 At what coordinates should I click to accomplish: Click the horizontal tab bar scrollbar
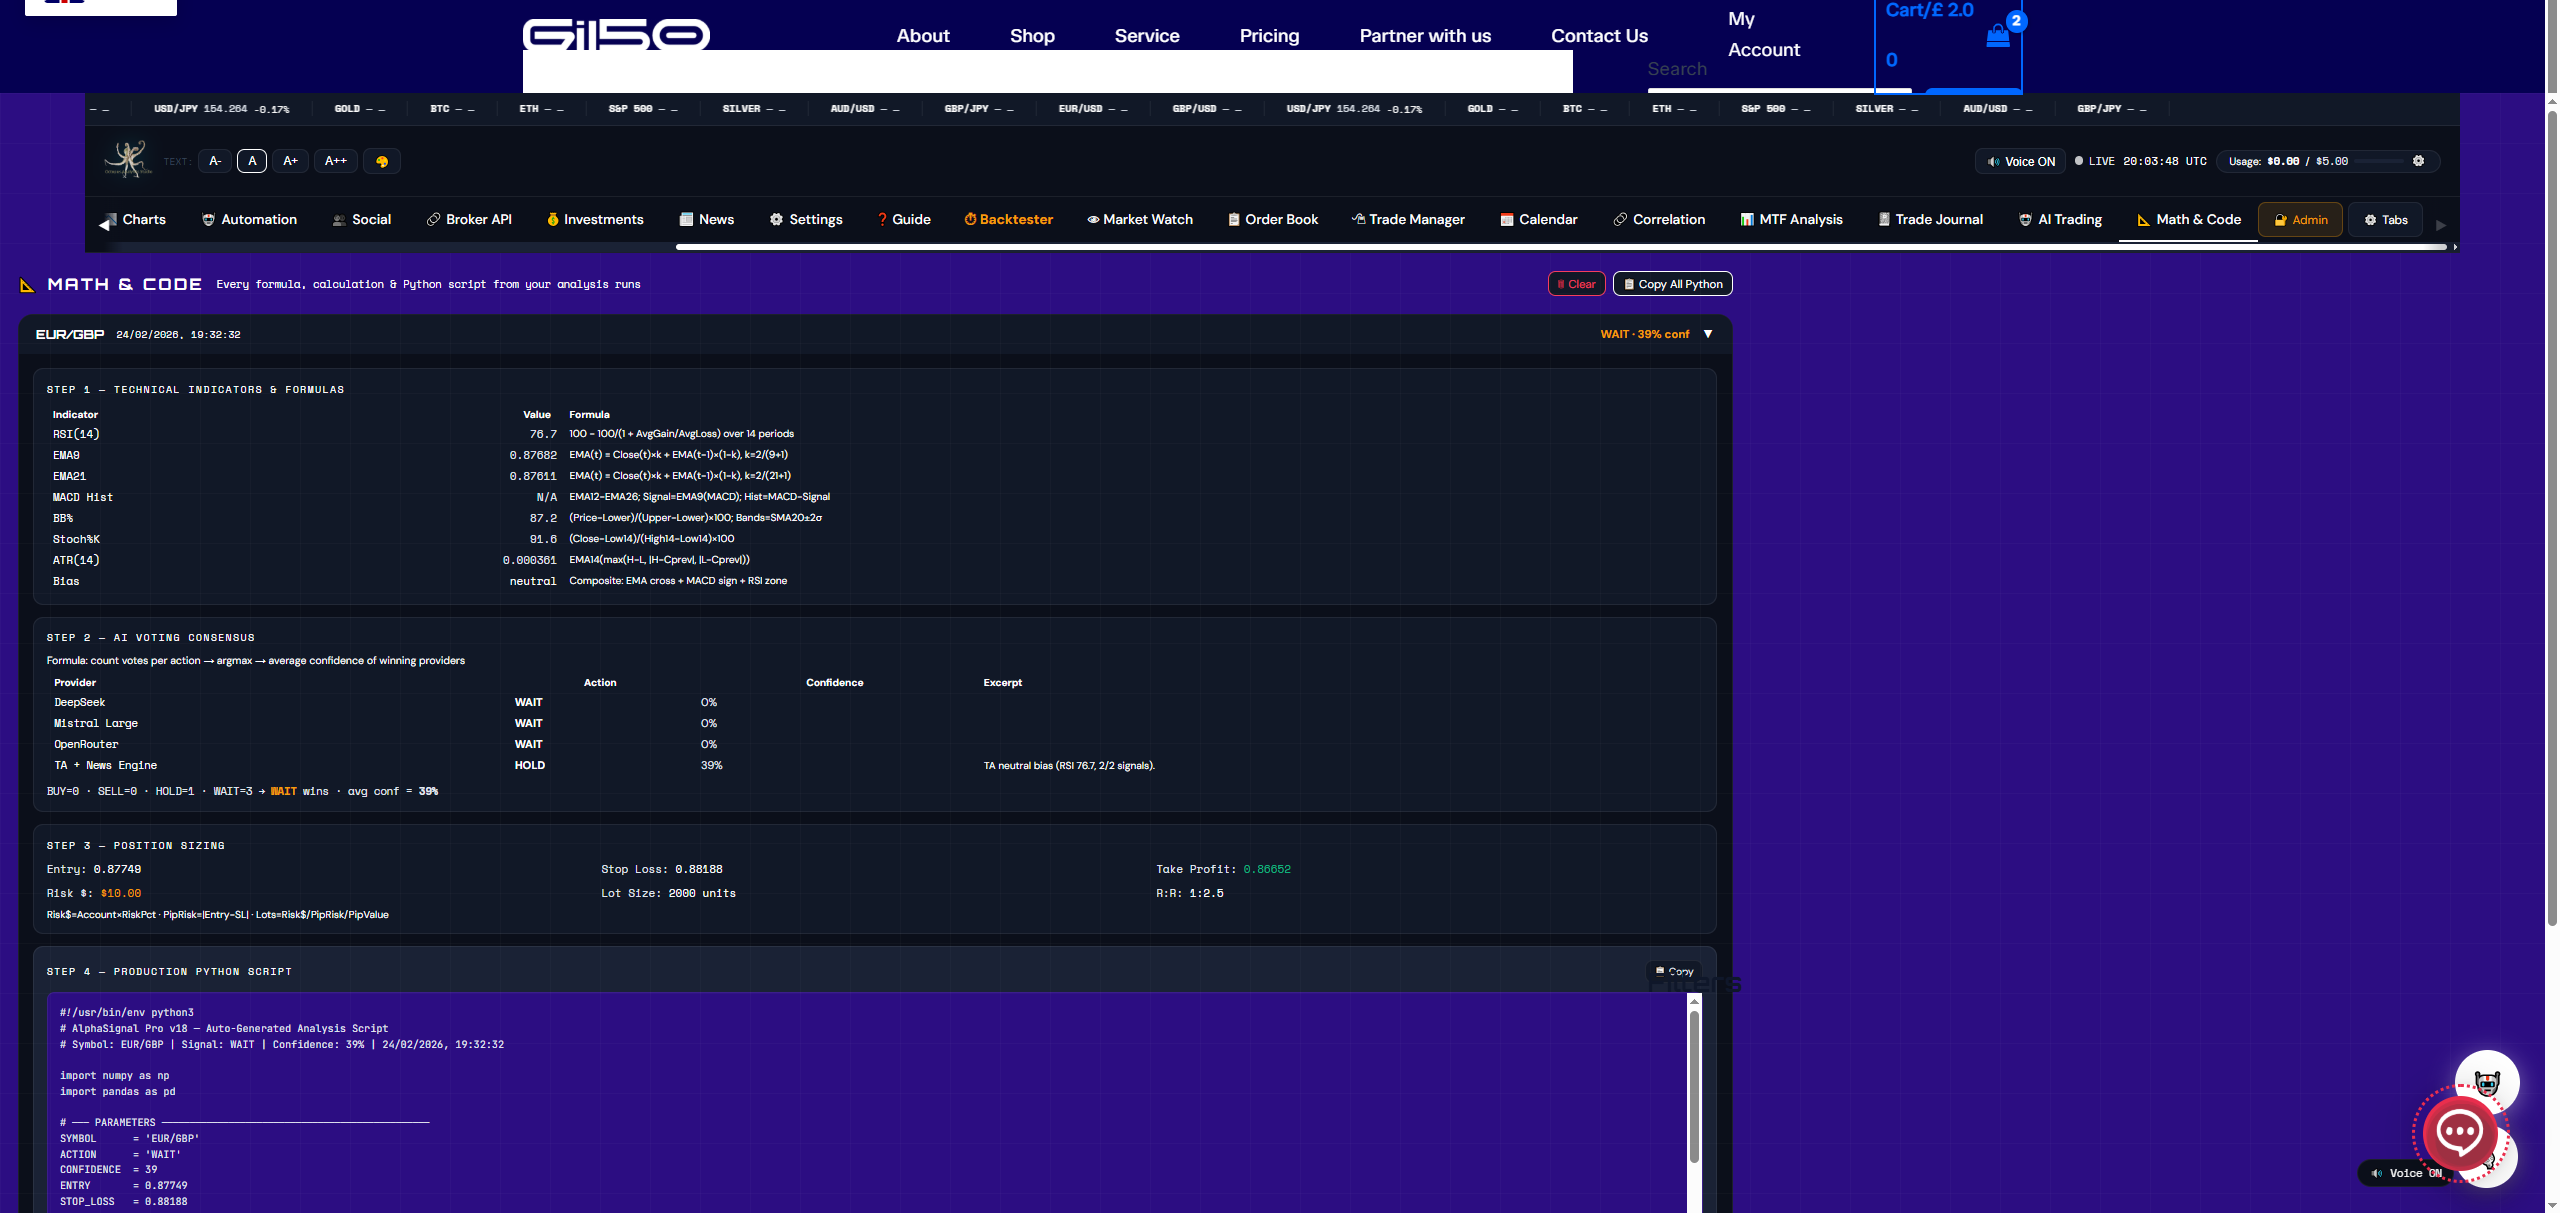(x=1560, y=246)
